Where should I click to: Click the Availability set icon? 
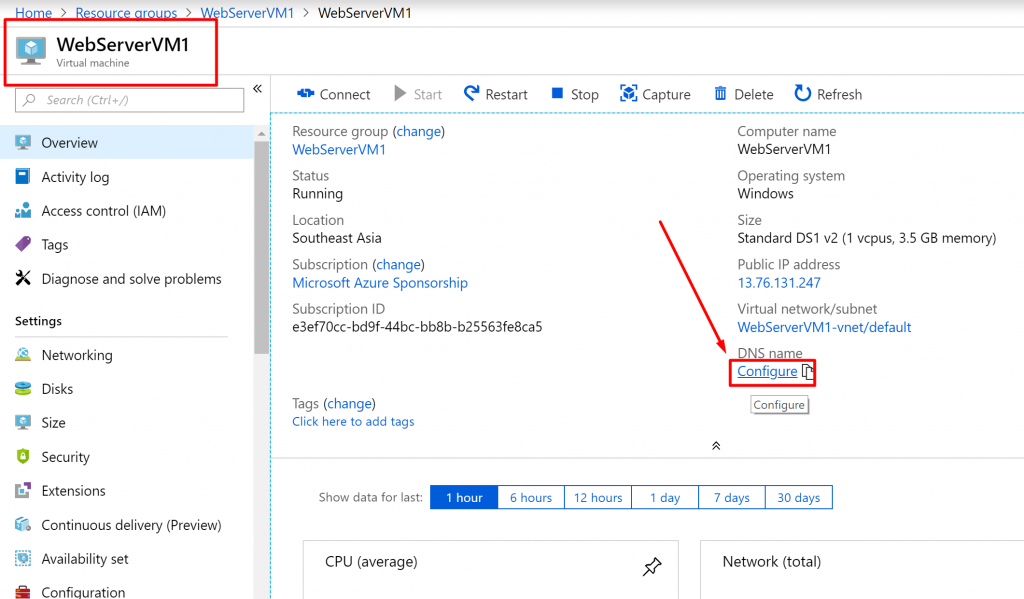(23, 559)
